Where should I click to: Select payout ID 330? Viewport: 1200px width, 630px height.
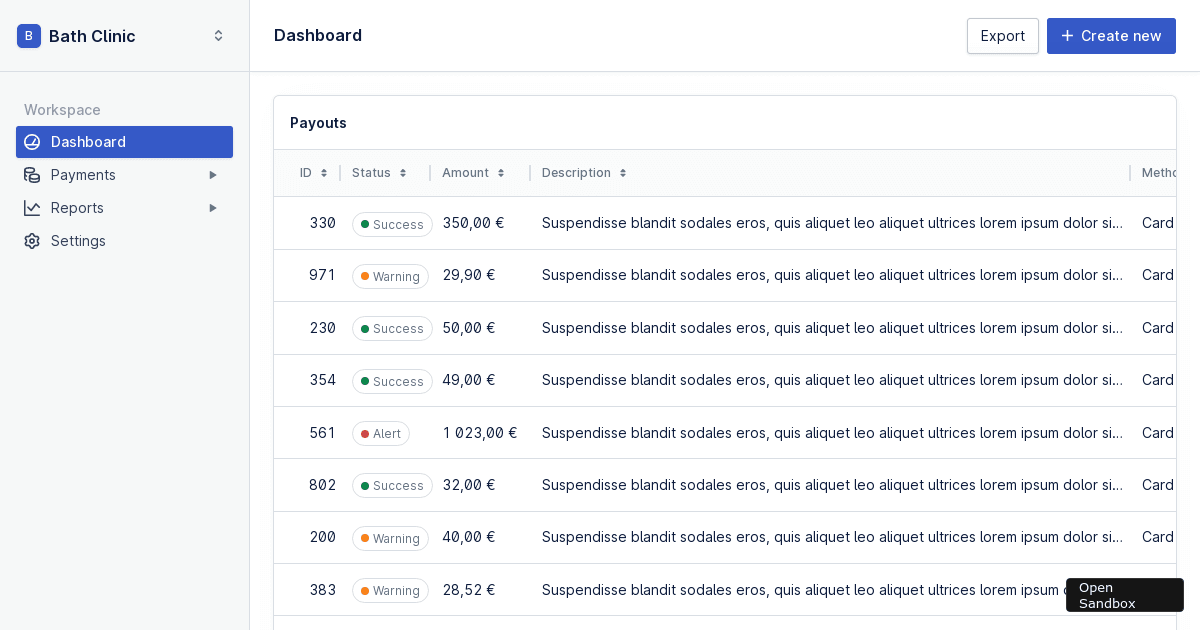(322, 223)
